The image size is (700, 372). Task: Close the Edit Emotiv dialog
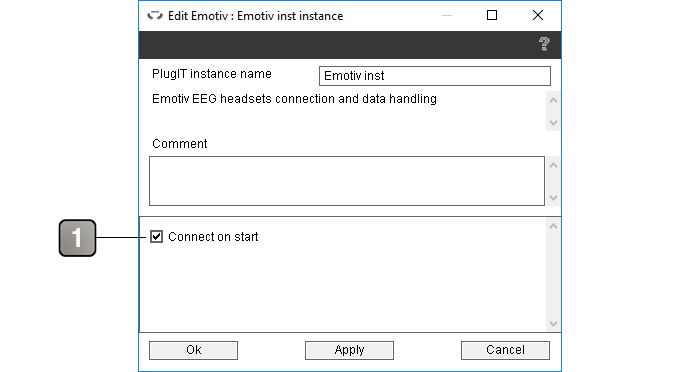tap(538, 16)
